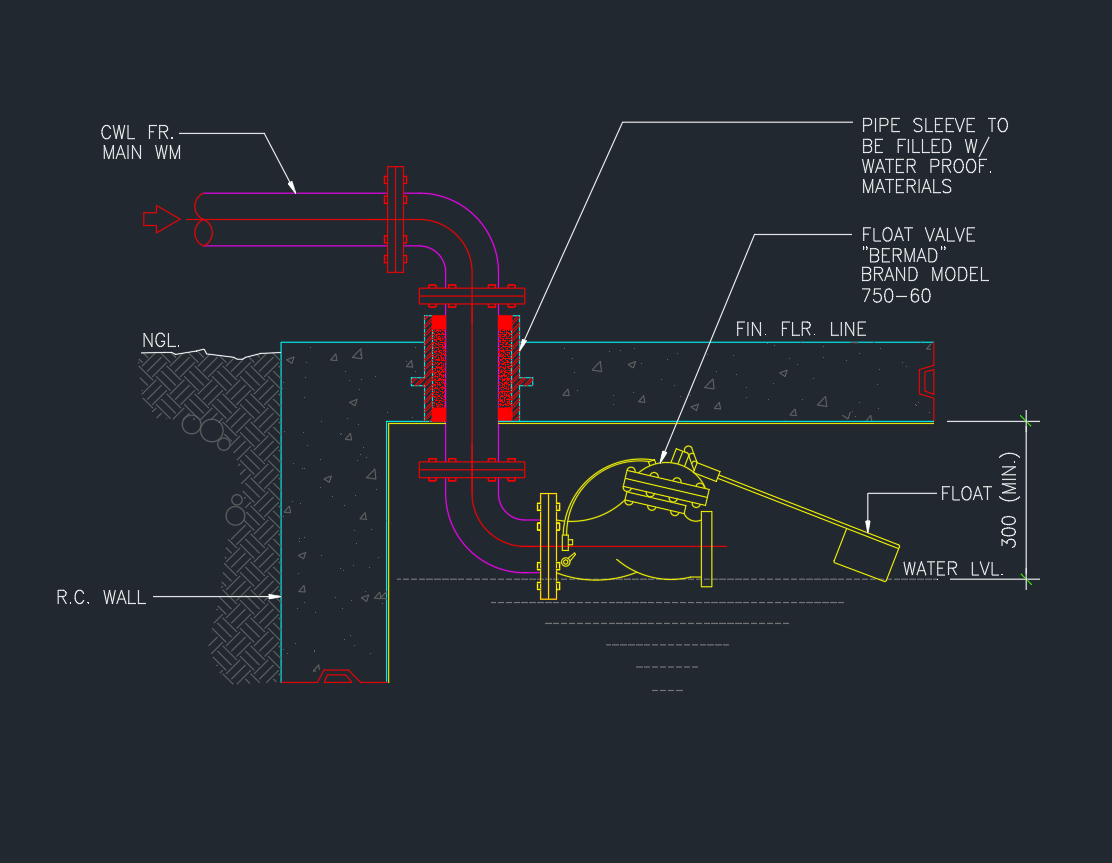Image resolution: width=1112 pixels, height=863 pixels.
Task: Click the red flange above the pipe sleeve
Action: 471,295
